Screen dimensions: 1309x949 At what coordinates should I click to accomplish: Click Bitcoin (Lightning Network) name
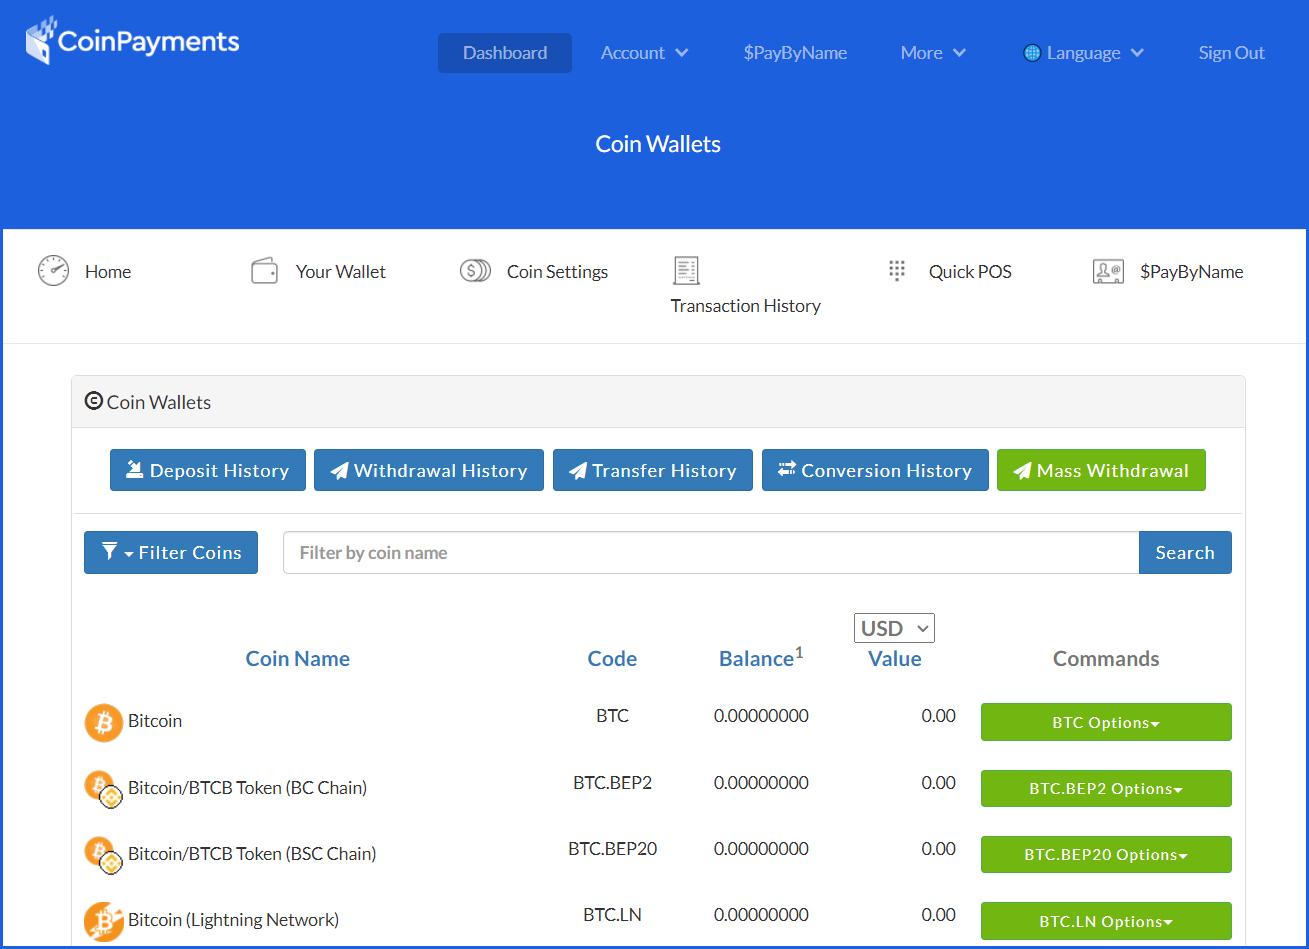pos(233,919)
